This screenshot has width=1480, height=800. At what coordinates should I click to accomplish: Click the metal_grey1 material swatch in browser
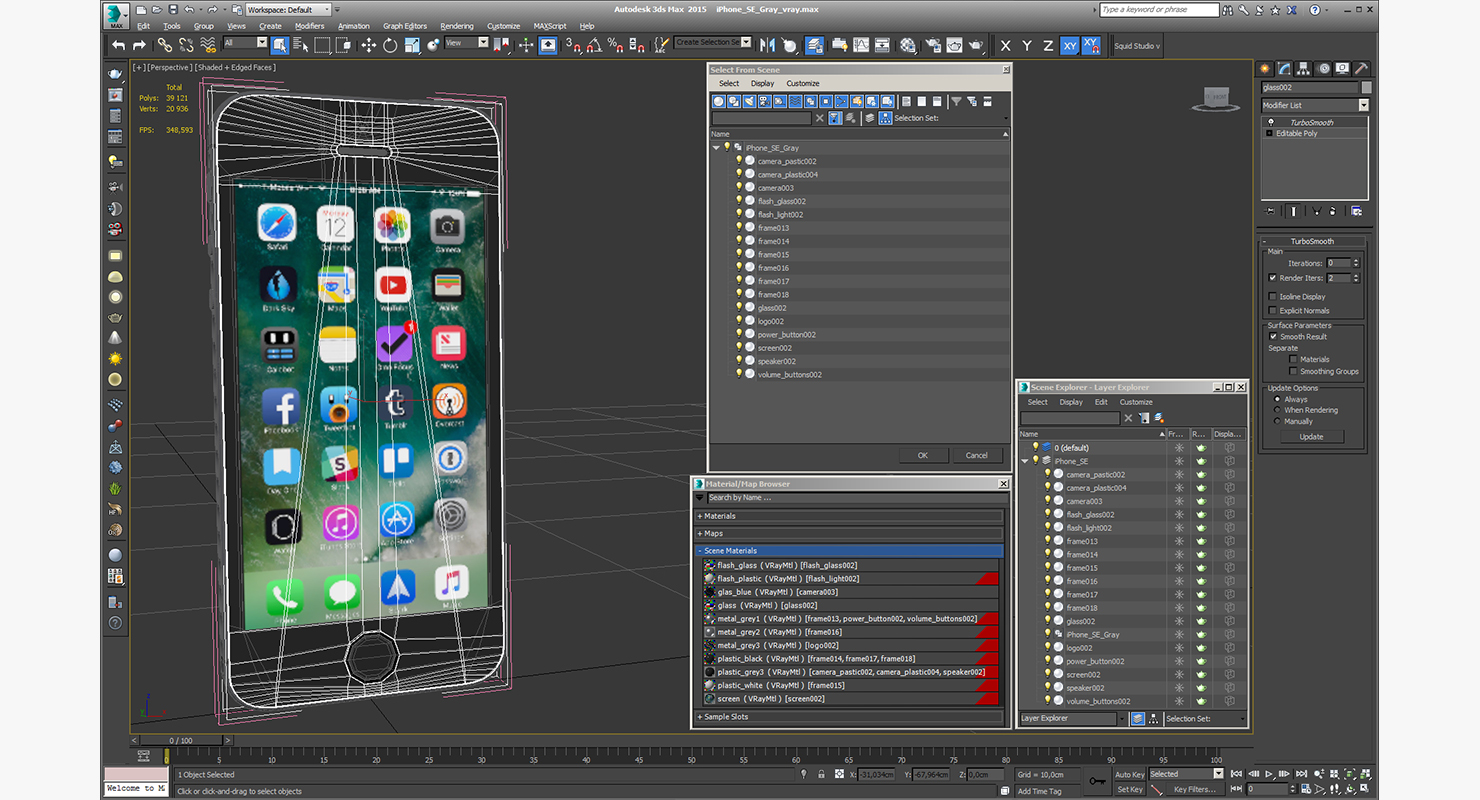(710, 619)
